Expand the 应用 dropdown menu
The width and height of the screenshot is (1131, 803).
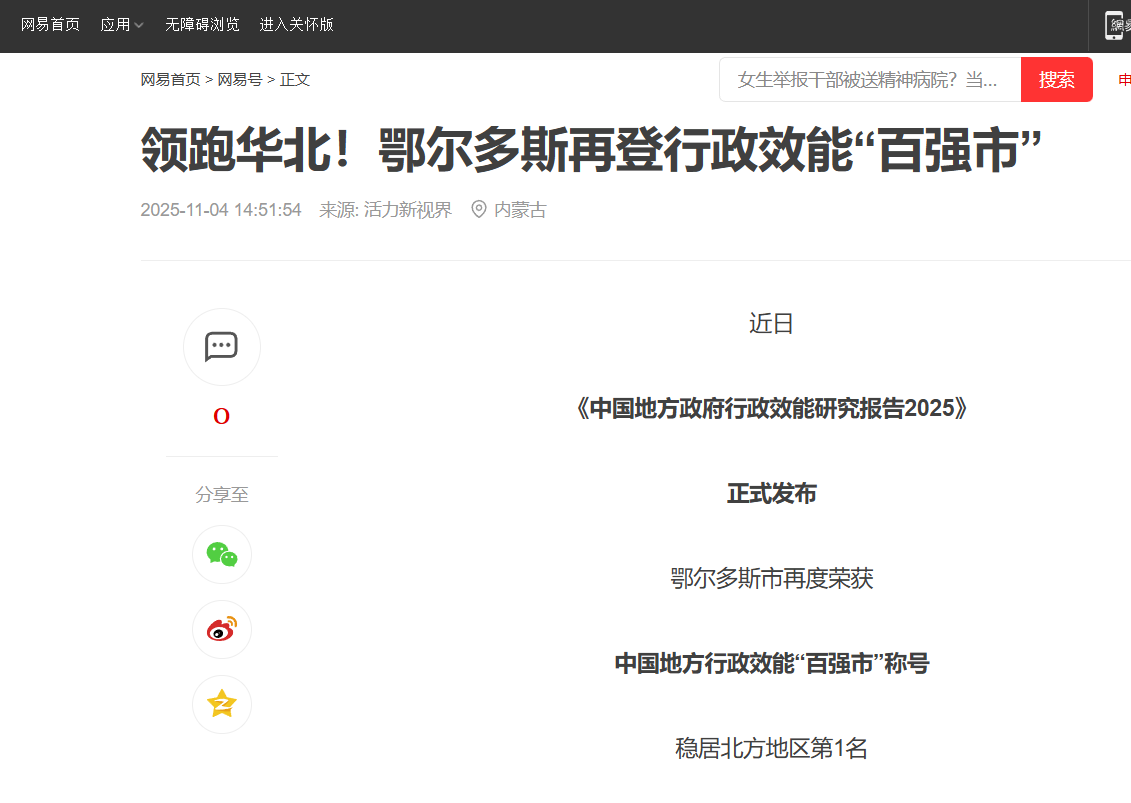pyautogui.click(x=122, y=25)
